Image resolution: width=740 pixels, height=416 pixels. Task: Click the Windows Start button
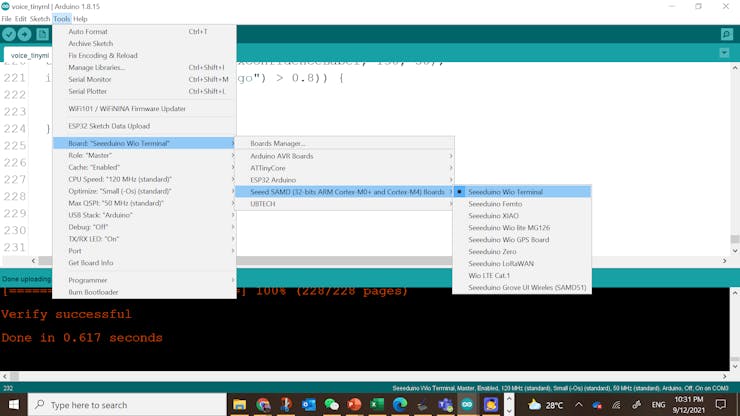click(14, 405)
